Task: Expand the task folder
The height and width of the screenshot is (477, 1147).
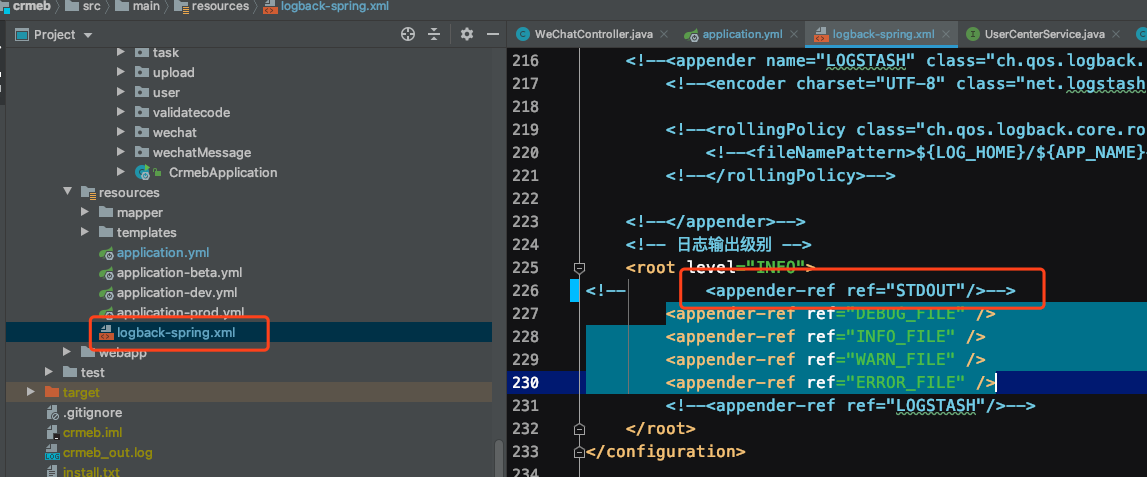Action: (121, 52)
